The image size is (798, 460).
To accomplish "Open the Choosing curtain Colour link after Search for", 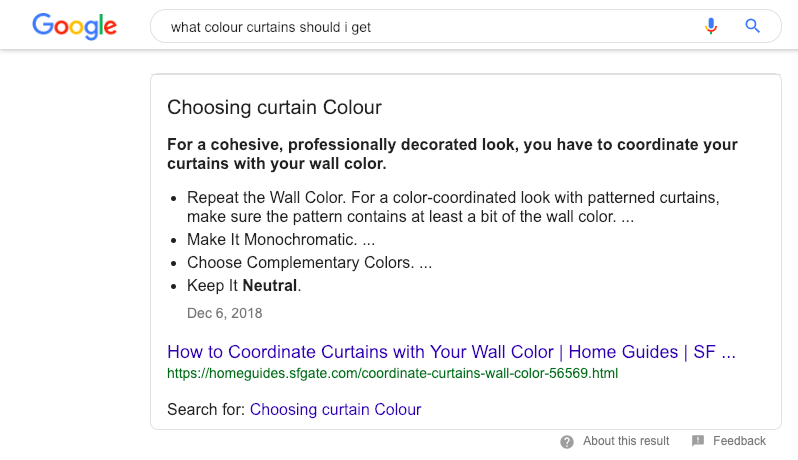I will click(x=335, y=409).
